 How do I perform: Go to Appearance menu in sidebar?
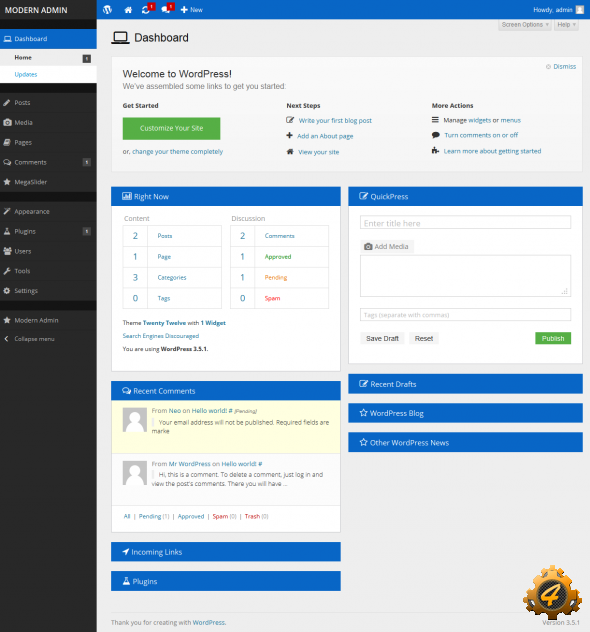(x=48, y=211)
